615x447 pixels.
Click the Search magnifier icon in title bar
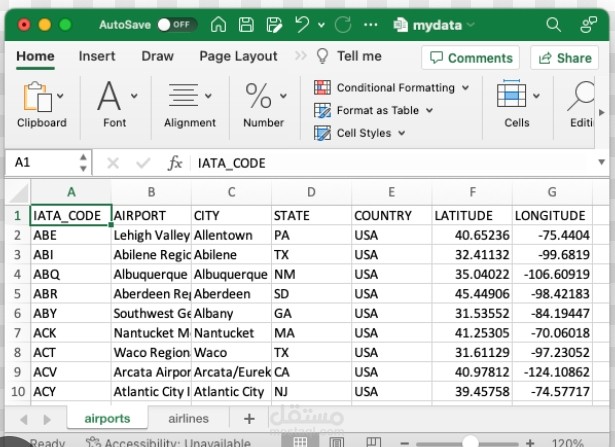[x=553, y=25]
